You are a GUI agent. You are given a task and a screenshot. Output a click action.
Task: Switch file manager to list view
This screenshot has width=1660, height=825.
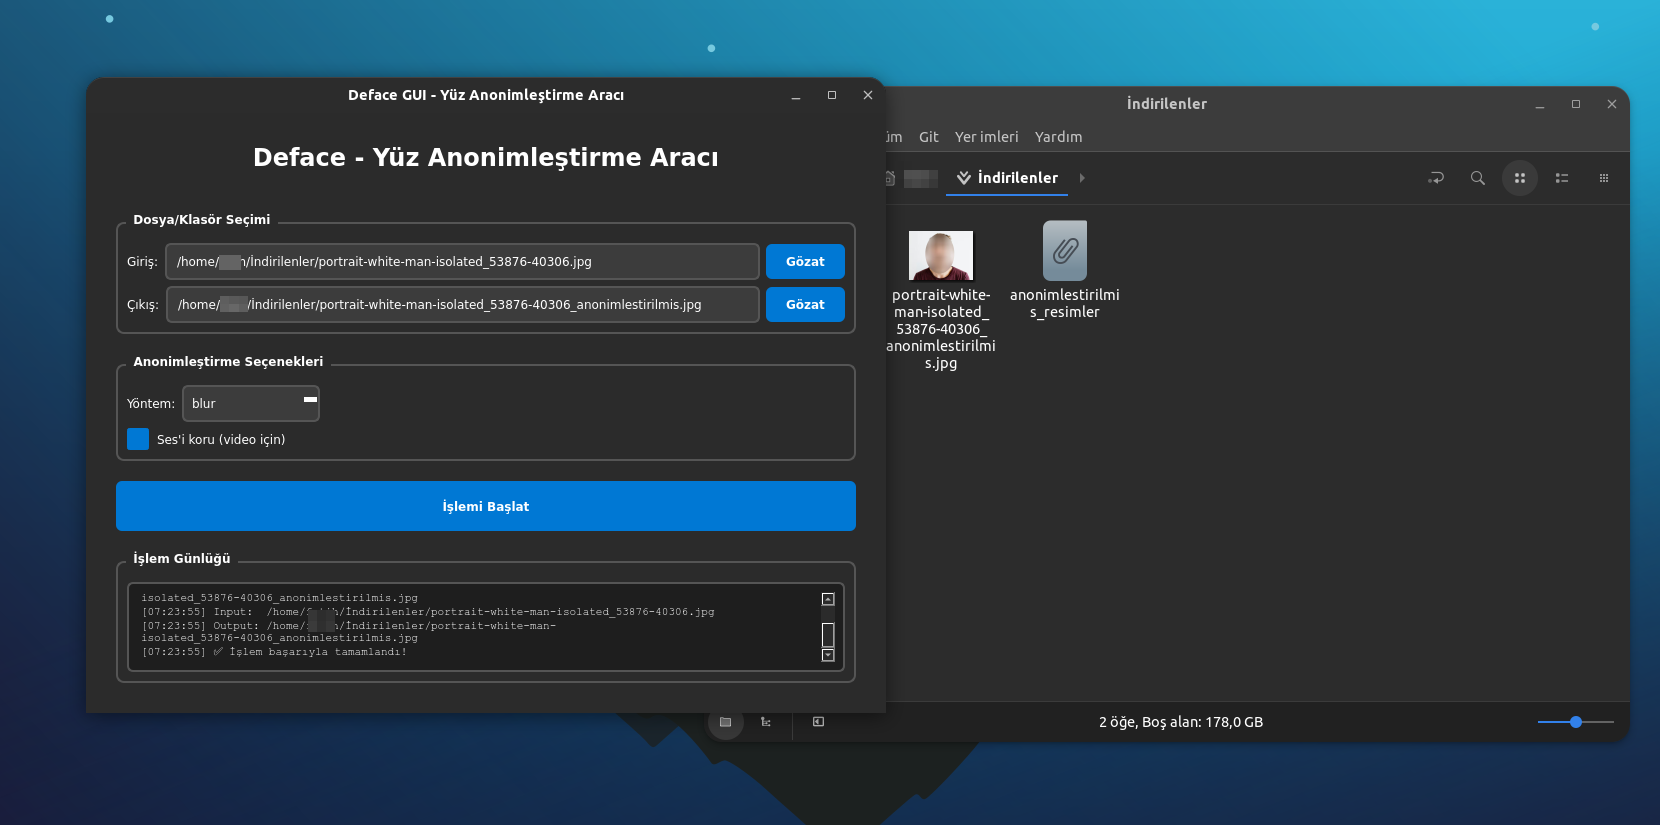(1561, 178)
